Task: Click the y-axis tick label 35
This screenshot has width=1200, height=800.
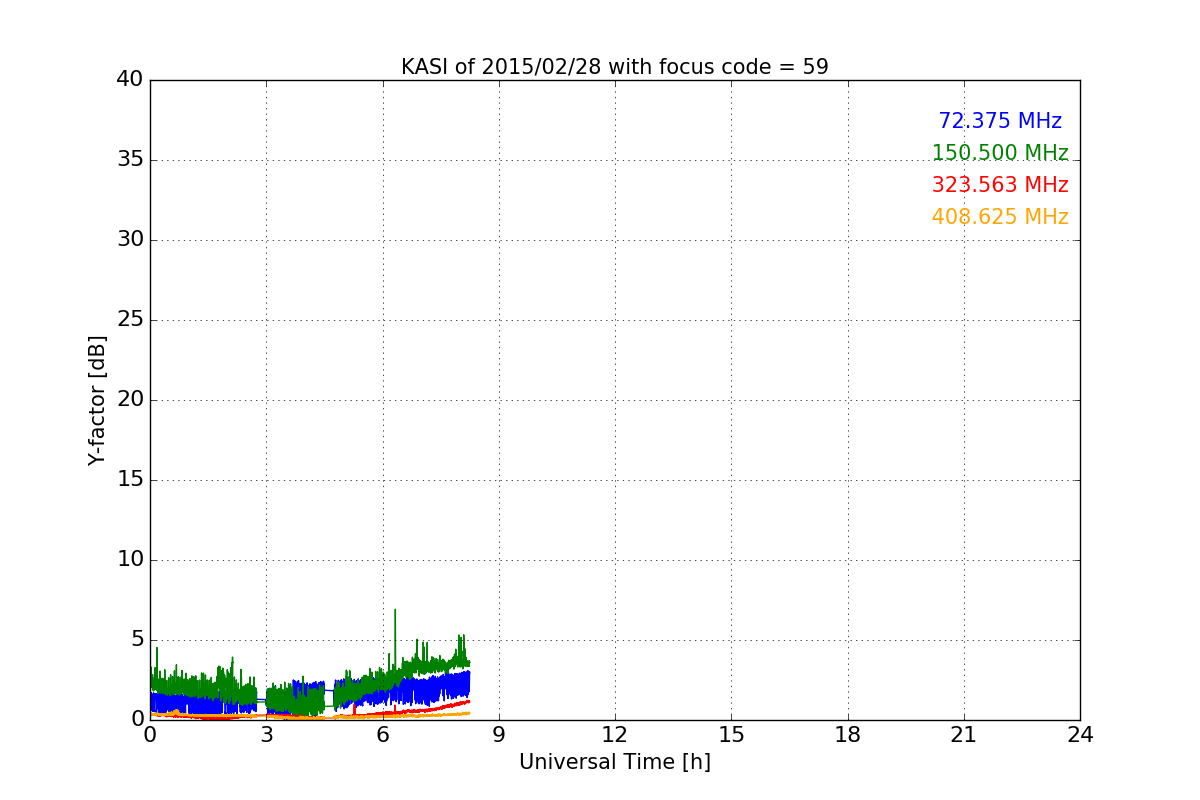Action: (130, 160)
